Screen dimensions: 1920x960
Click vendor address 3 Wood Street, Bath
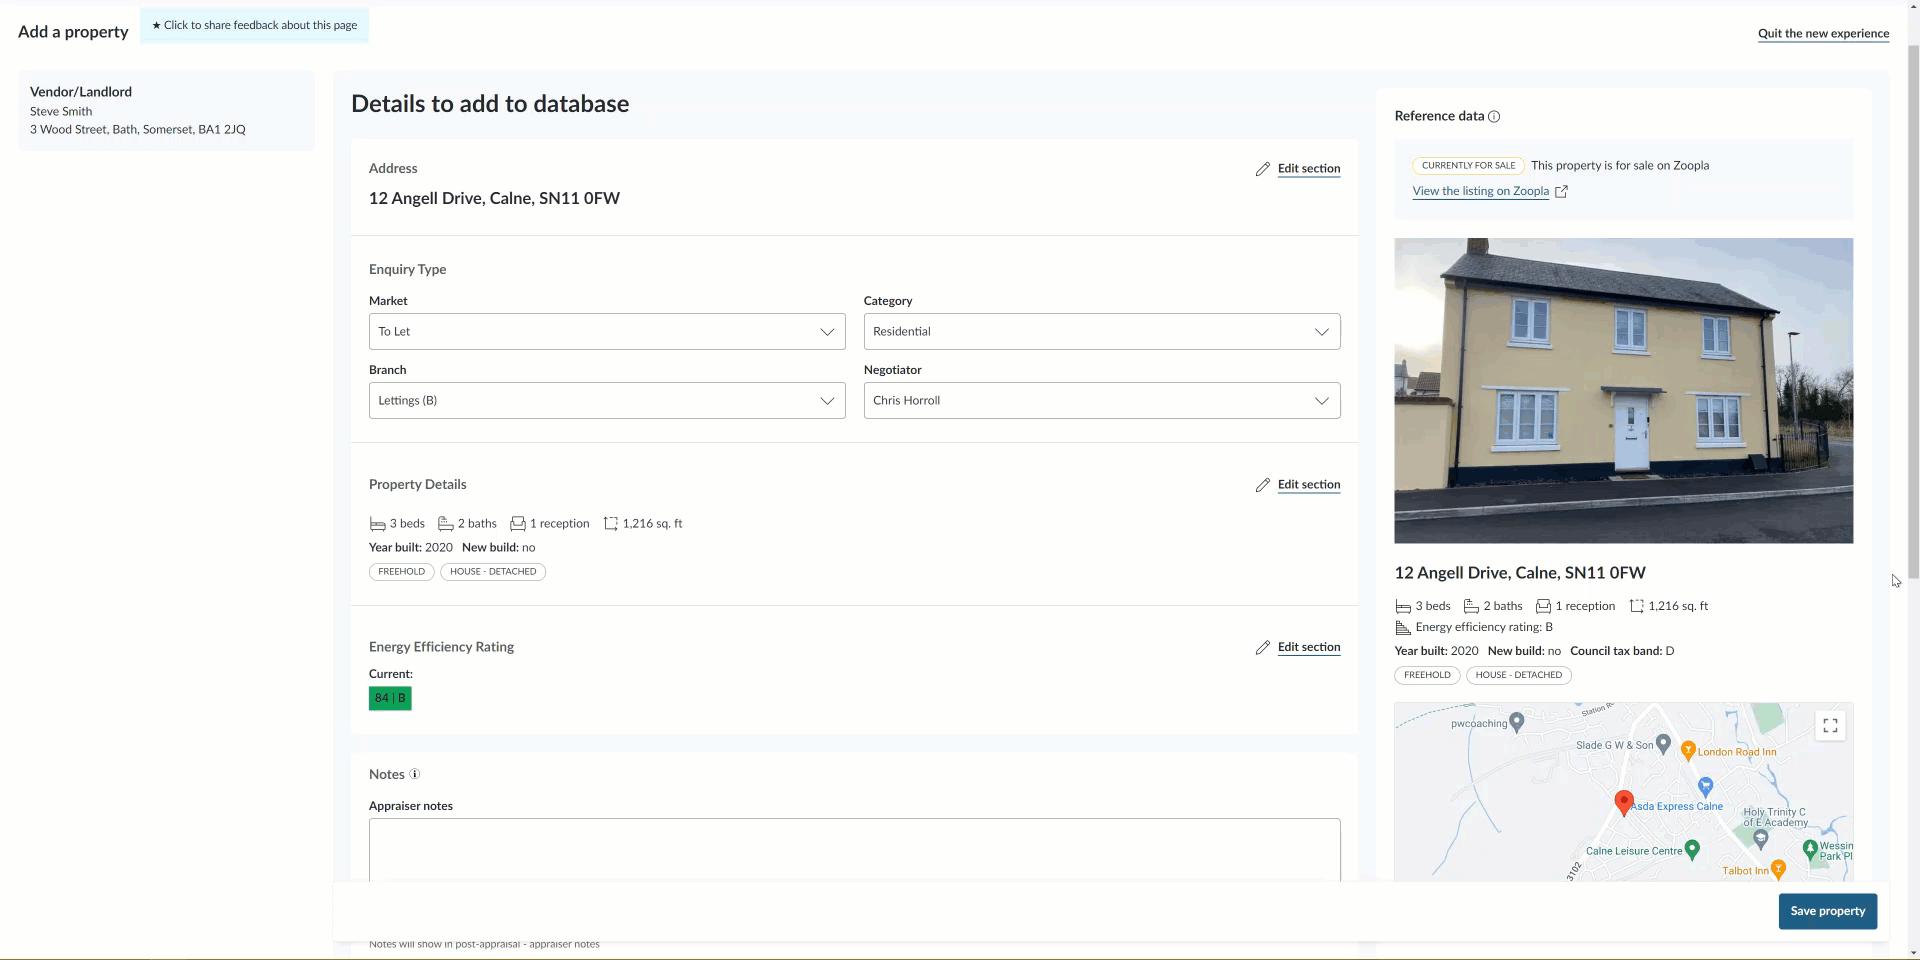[138, 130]
